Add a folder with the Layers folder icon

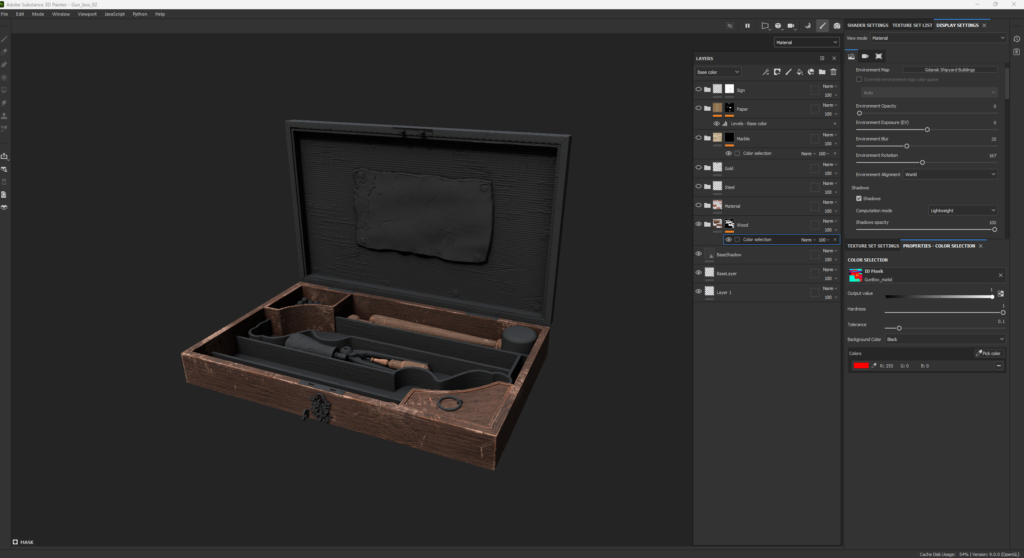coord(822,72)
